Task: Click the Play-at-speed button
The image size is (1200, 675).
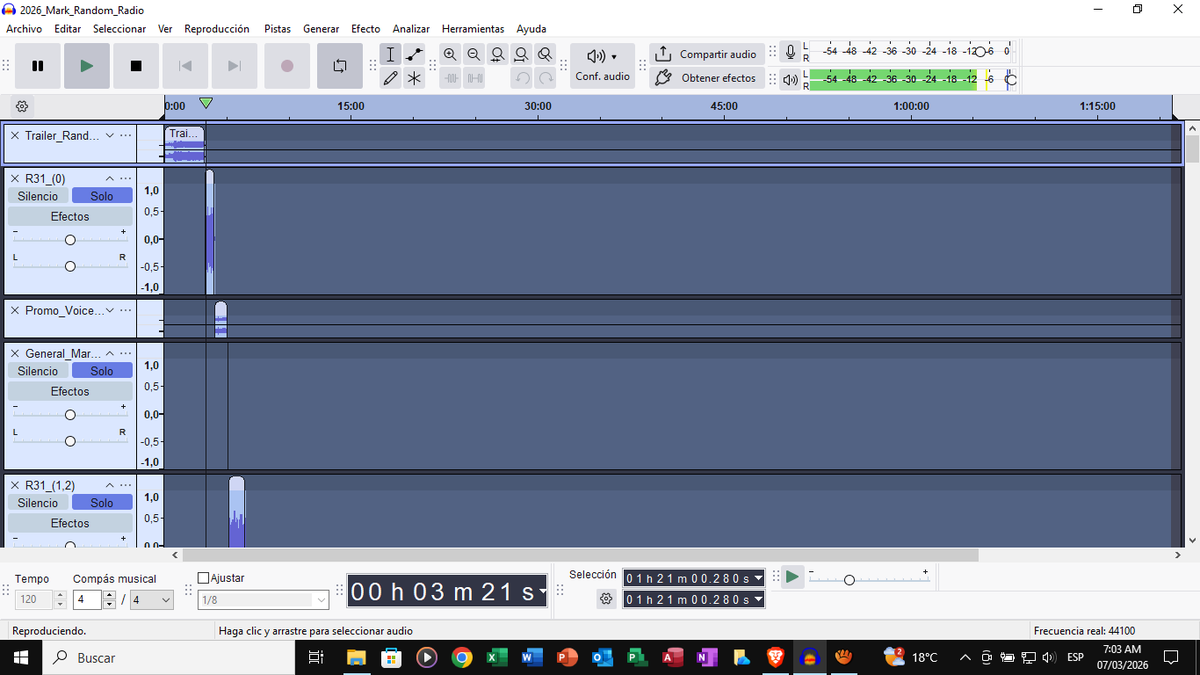Action: (x=792, y=577)
